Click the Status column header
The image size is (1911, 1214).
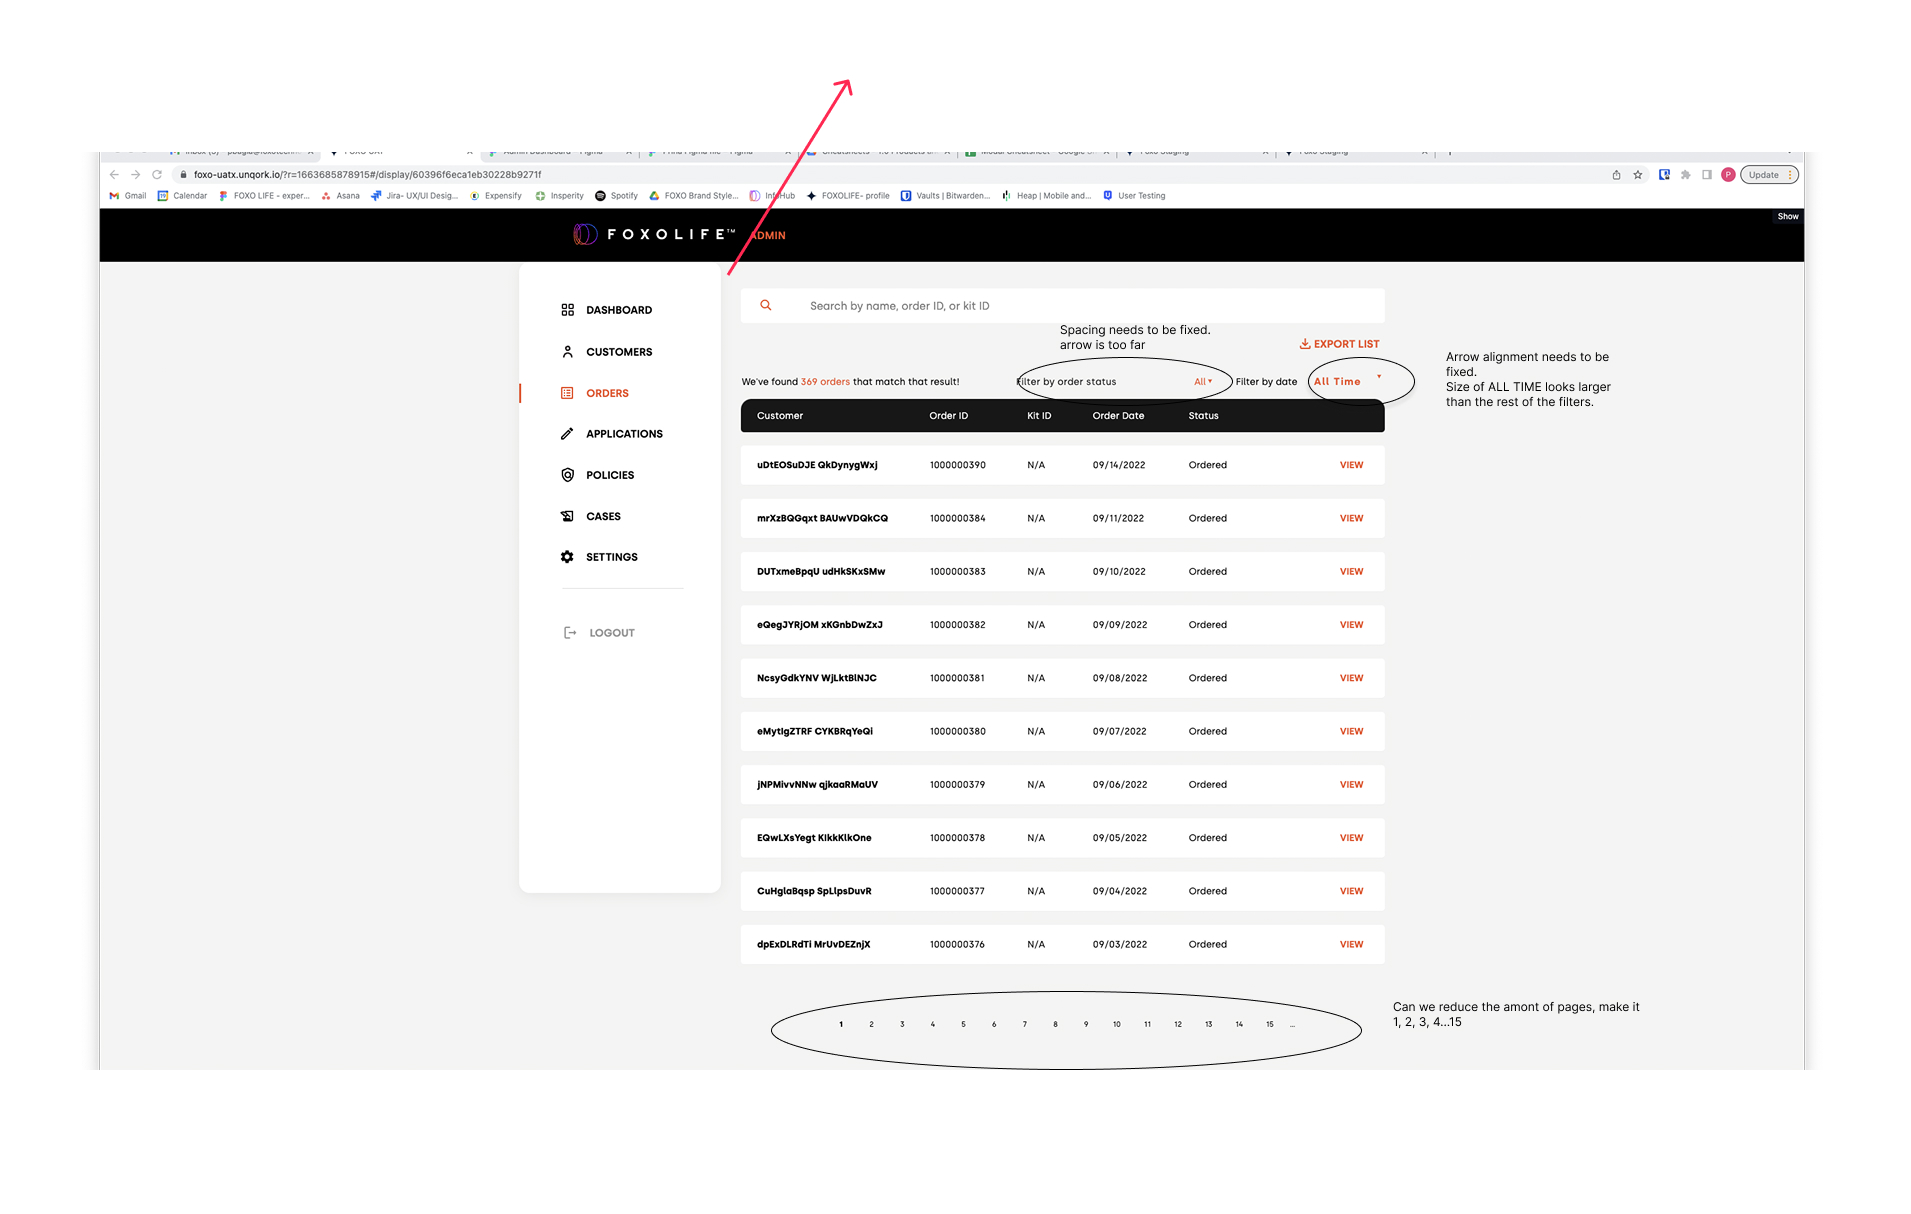click(x=1203, y=416)
